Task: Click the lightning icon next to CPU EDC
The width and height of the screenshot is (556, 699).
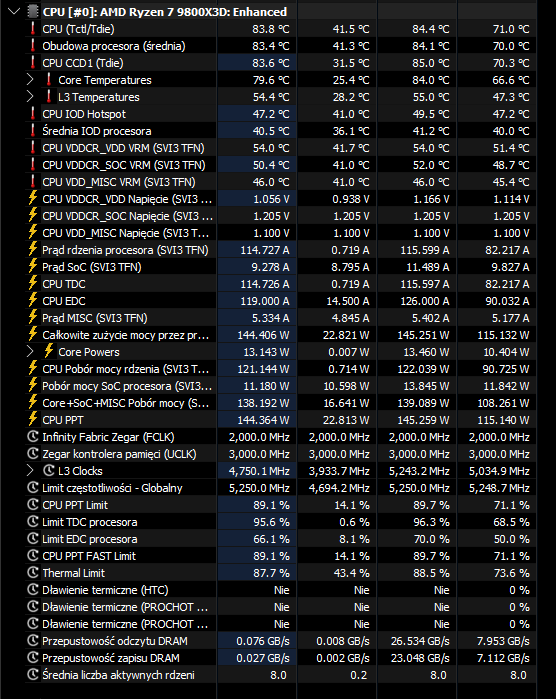Action: pyautogui.click(x=33, y=300)
